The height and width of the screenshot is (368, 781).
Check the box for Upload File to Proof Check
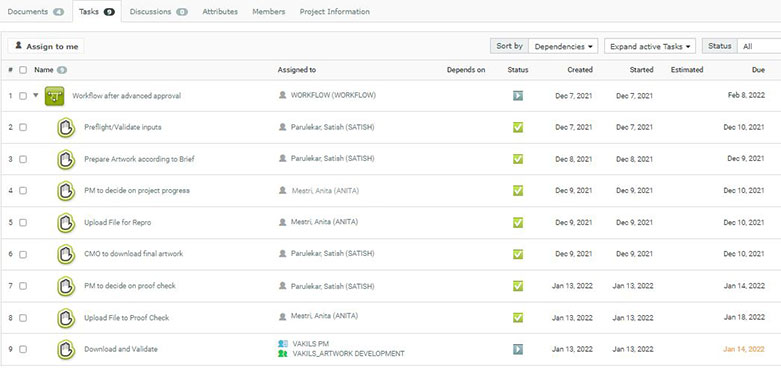23,318
